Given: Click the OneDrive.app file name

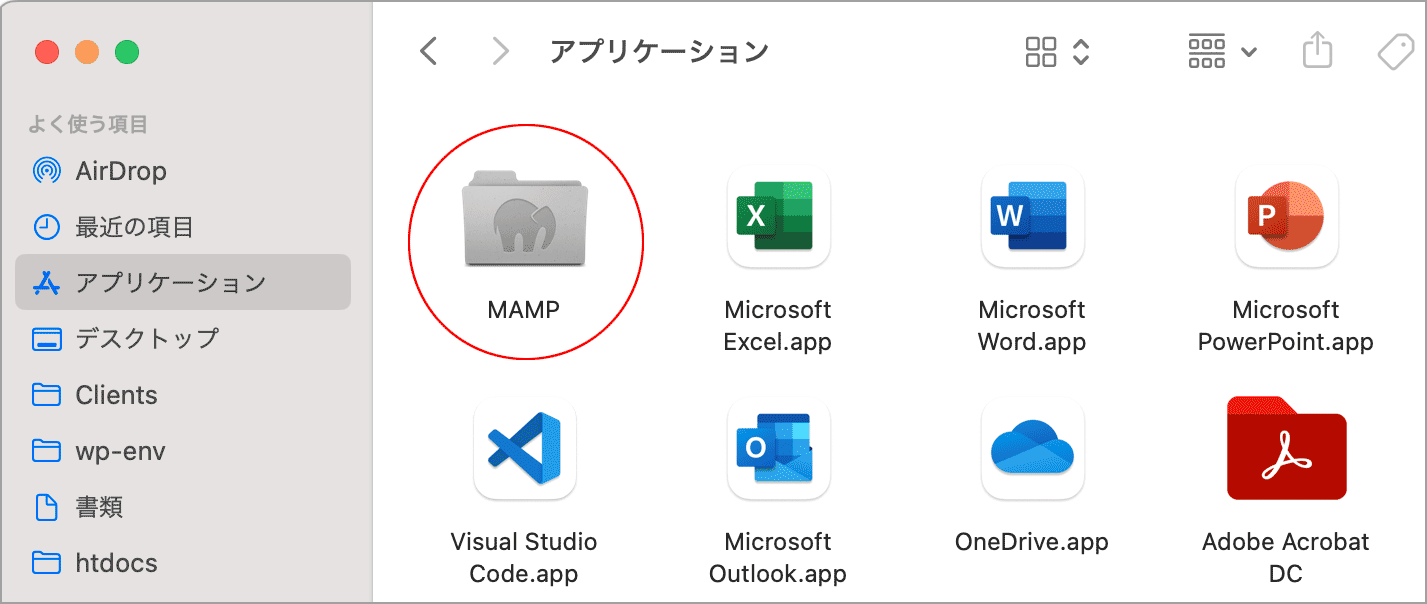Looking at the screenshot, I should (x=1032, y=542).
